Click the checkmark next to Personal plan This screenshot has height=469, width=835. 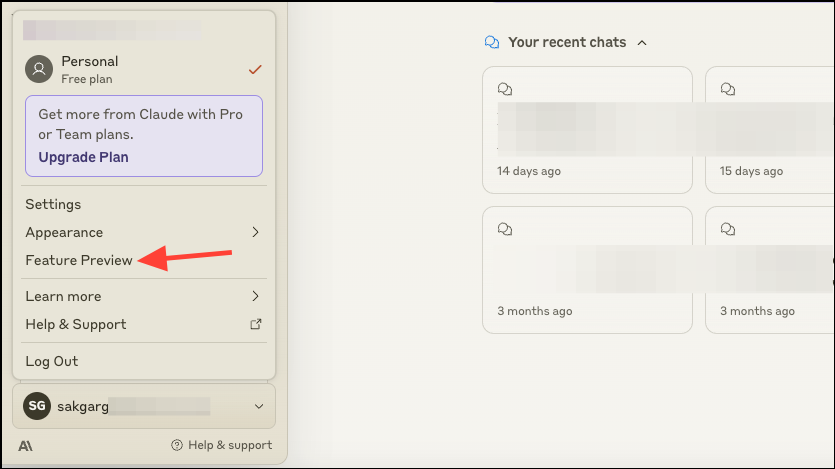255,70
